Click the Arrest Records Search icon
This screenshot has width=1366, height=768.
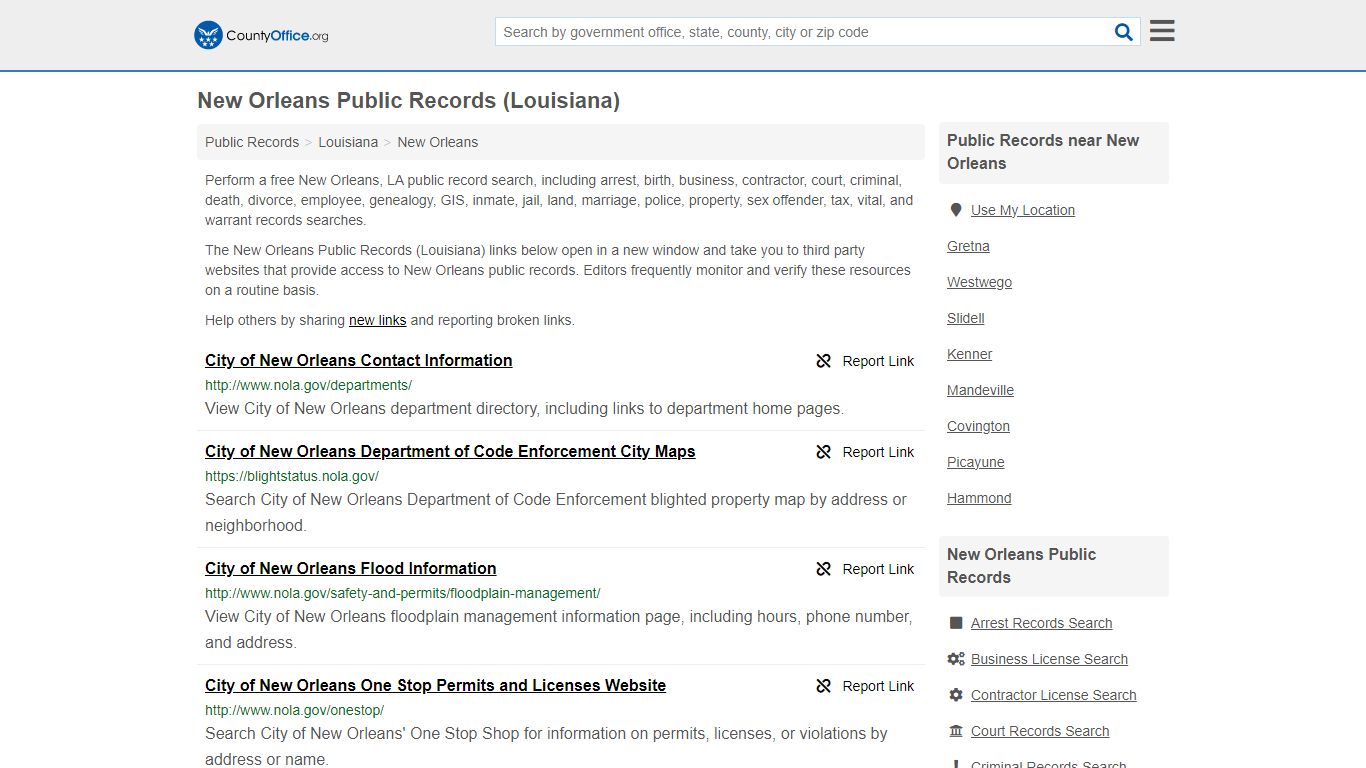956,623
